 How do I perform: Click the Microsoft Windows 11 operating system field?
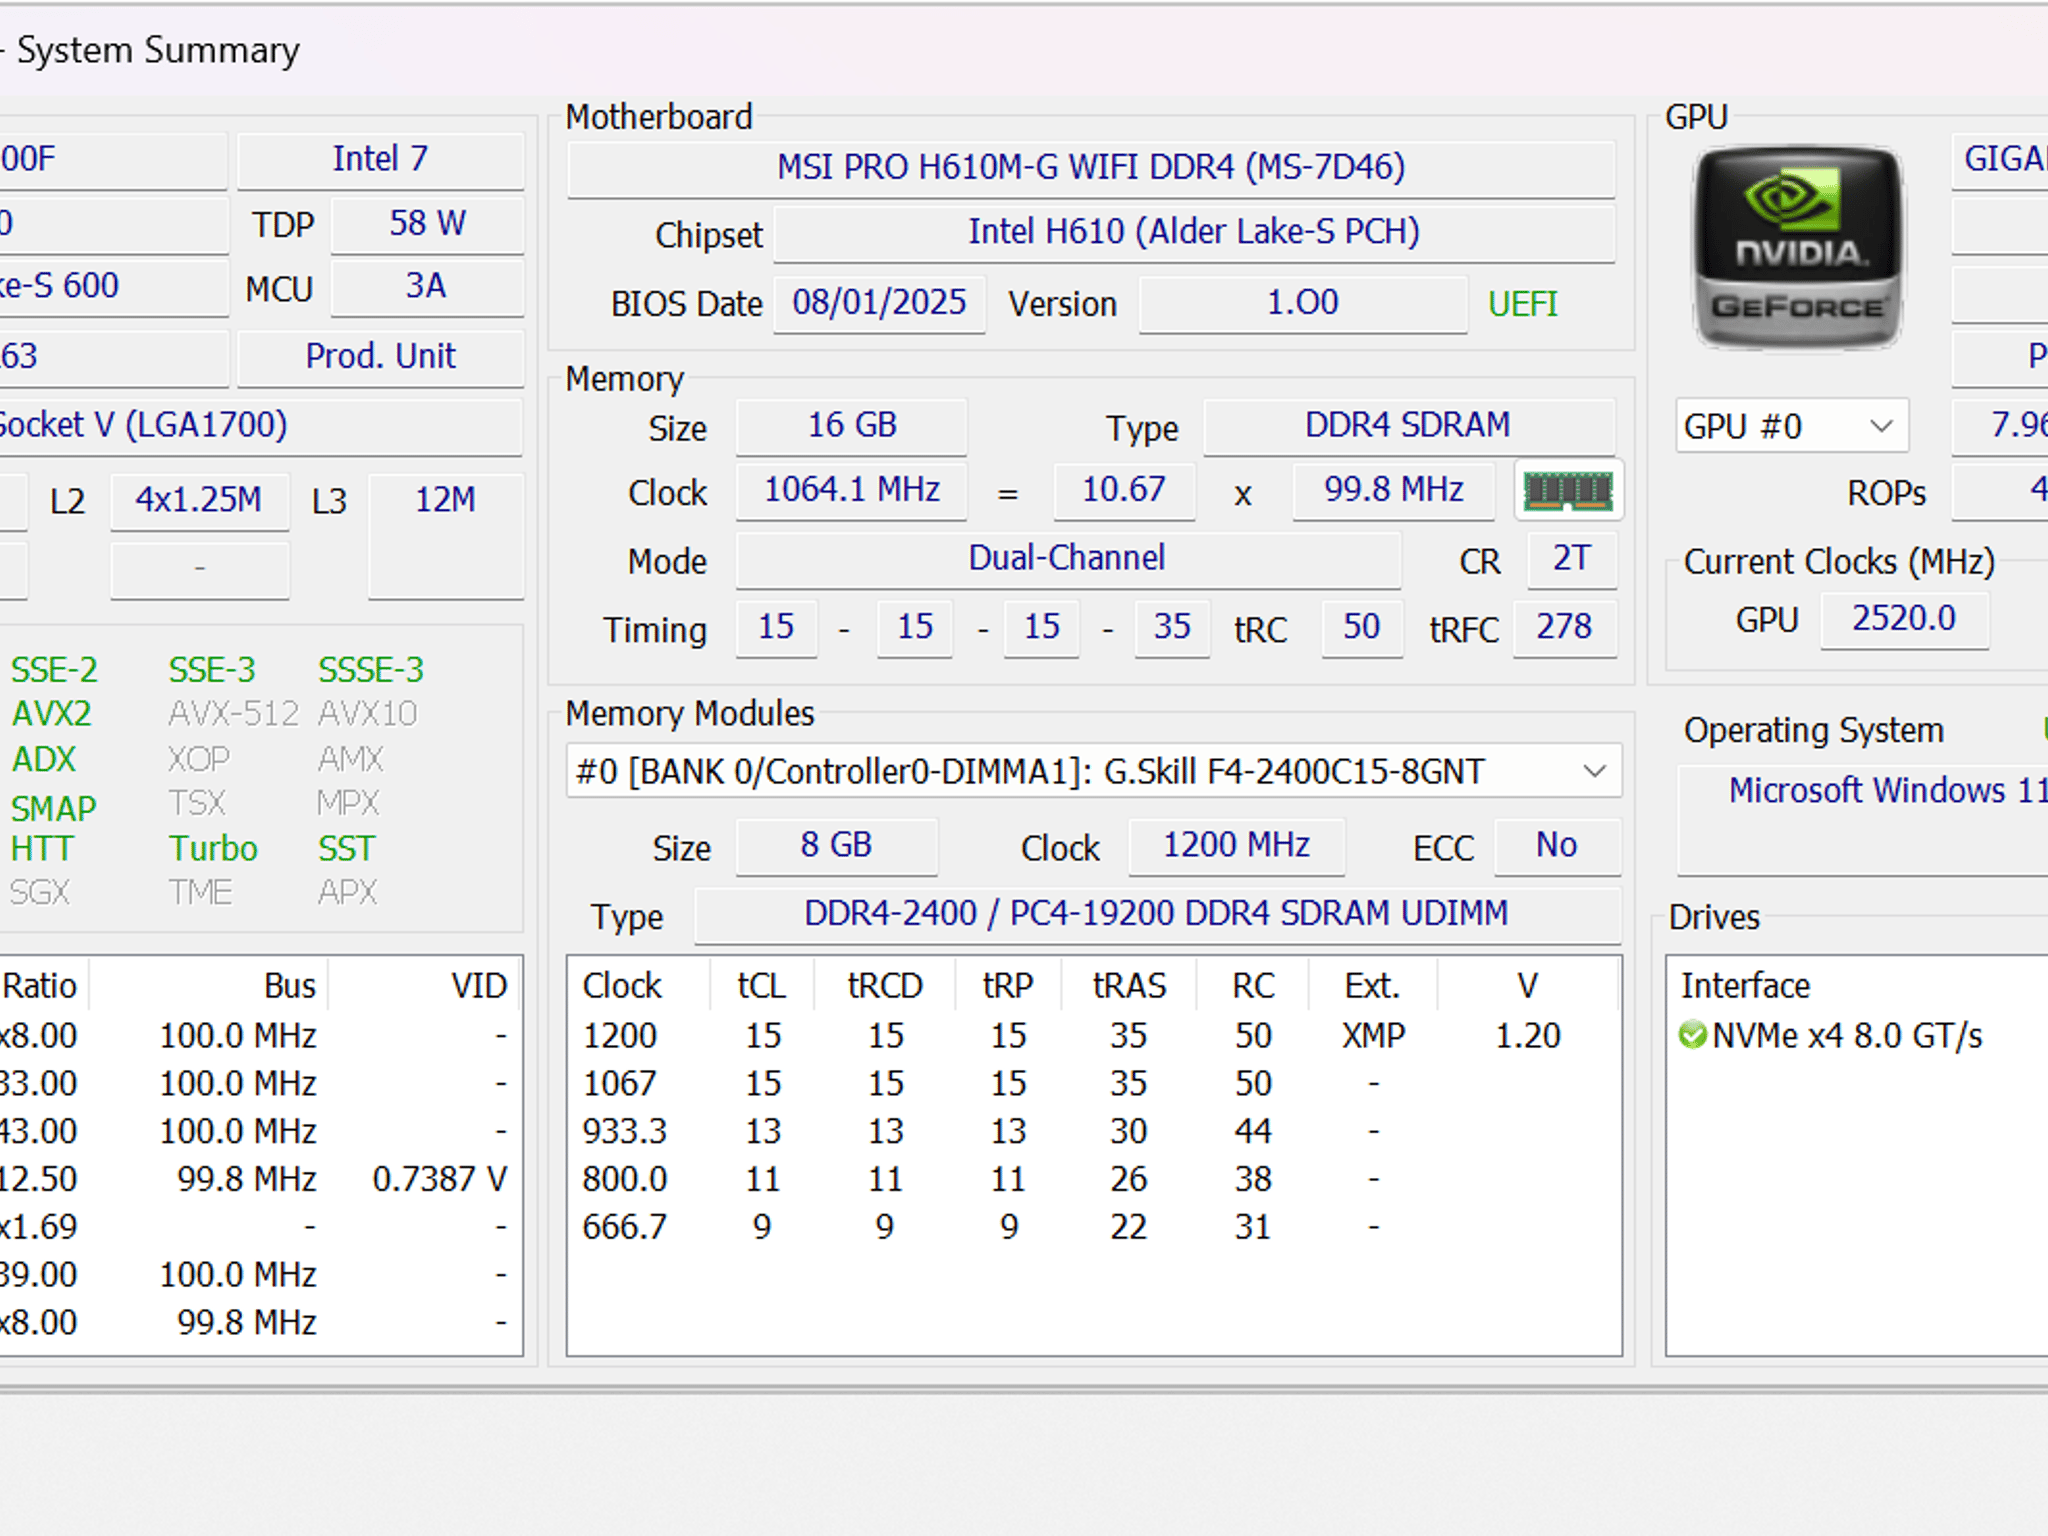click(x=1862, y=820)
